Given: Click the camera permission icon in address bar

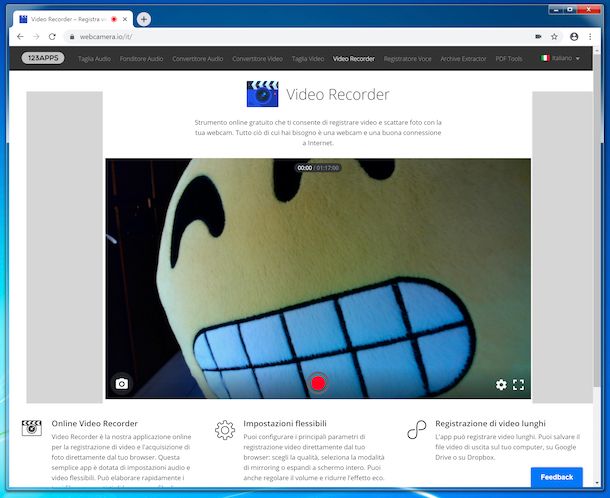Looking at the screenshot, I should [538, 37].
